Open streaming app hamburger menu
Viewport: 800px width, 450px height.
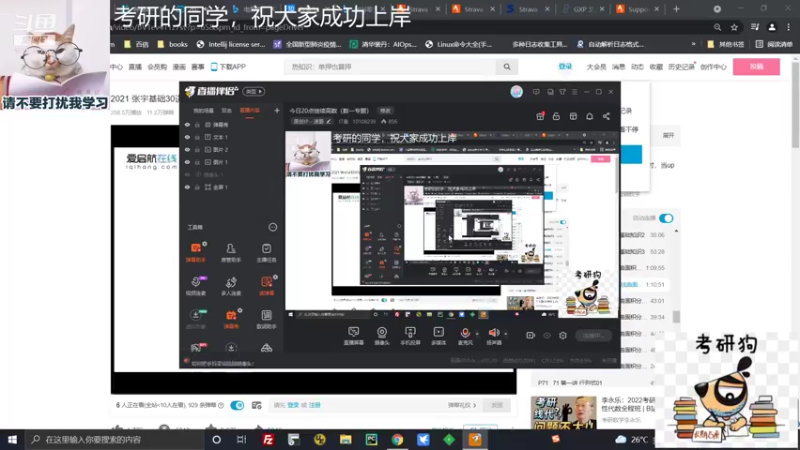(574, 92)
